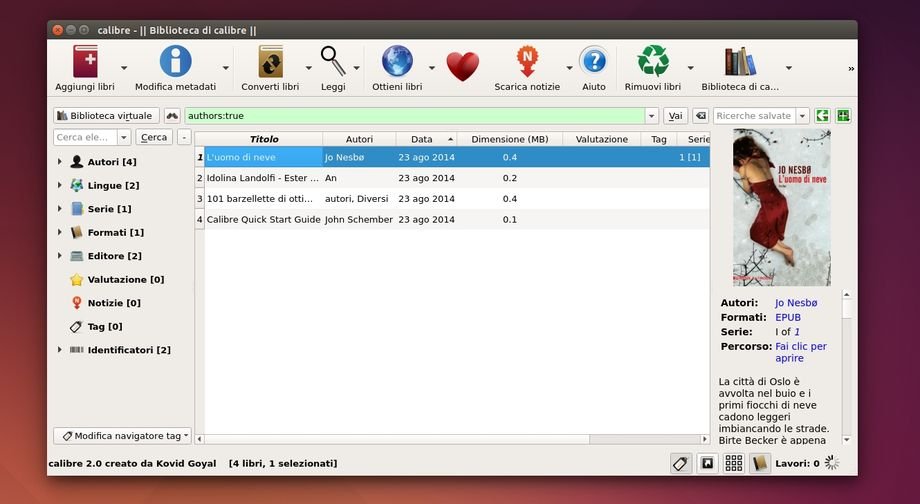
Task: Toggle the book details panel button
Action: pos(760,463)
